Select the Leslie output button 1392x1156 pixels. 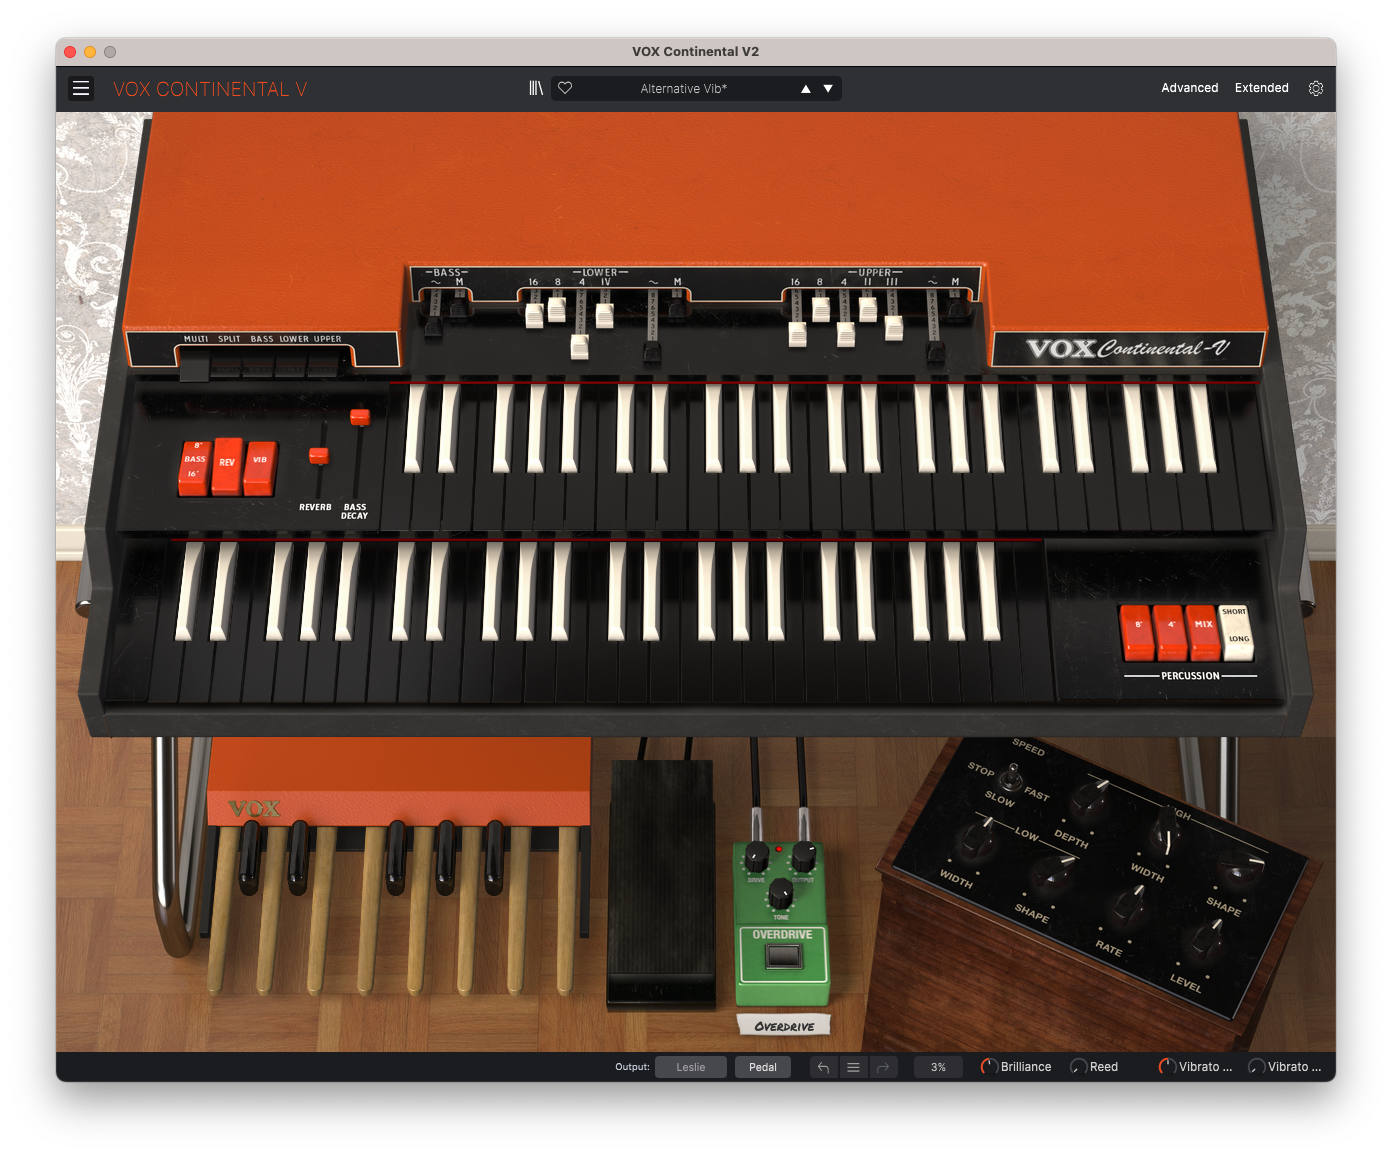[691, 1067]
